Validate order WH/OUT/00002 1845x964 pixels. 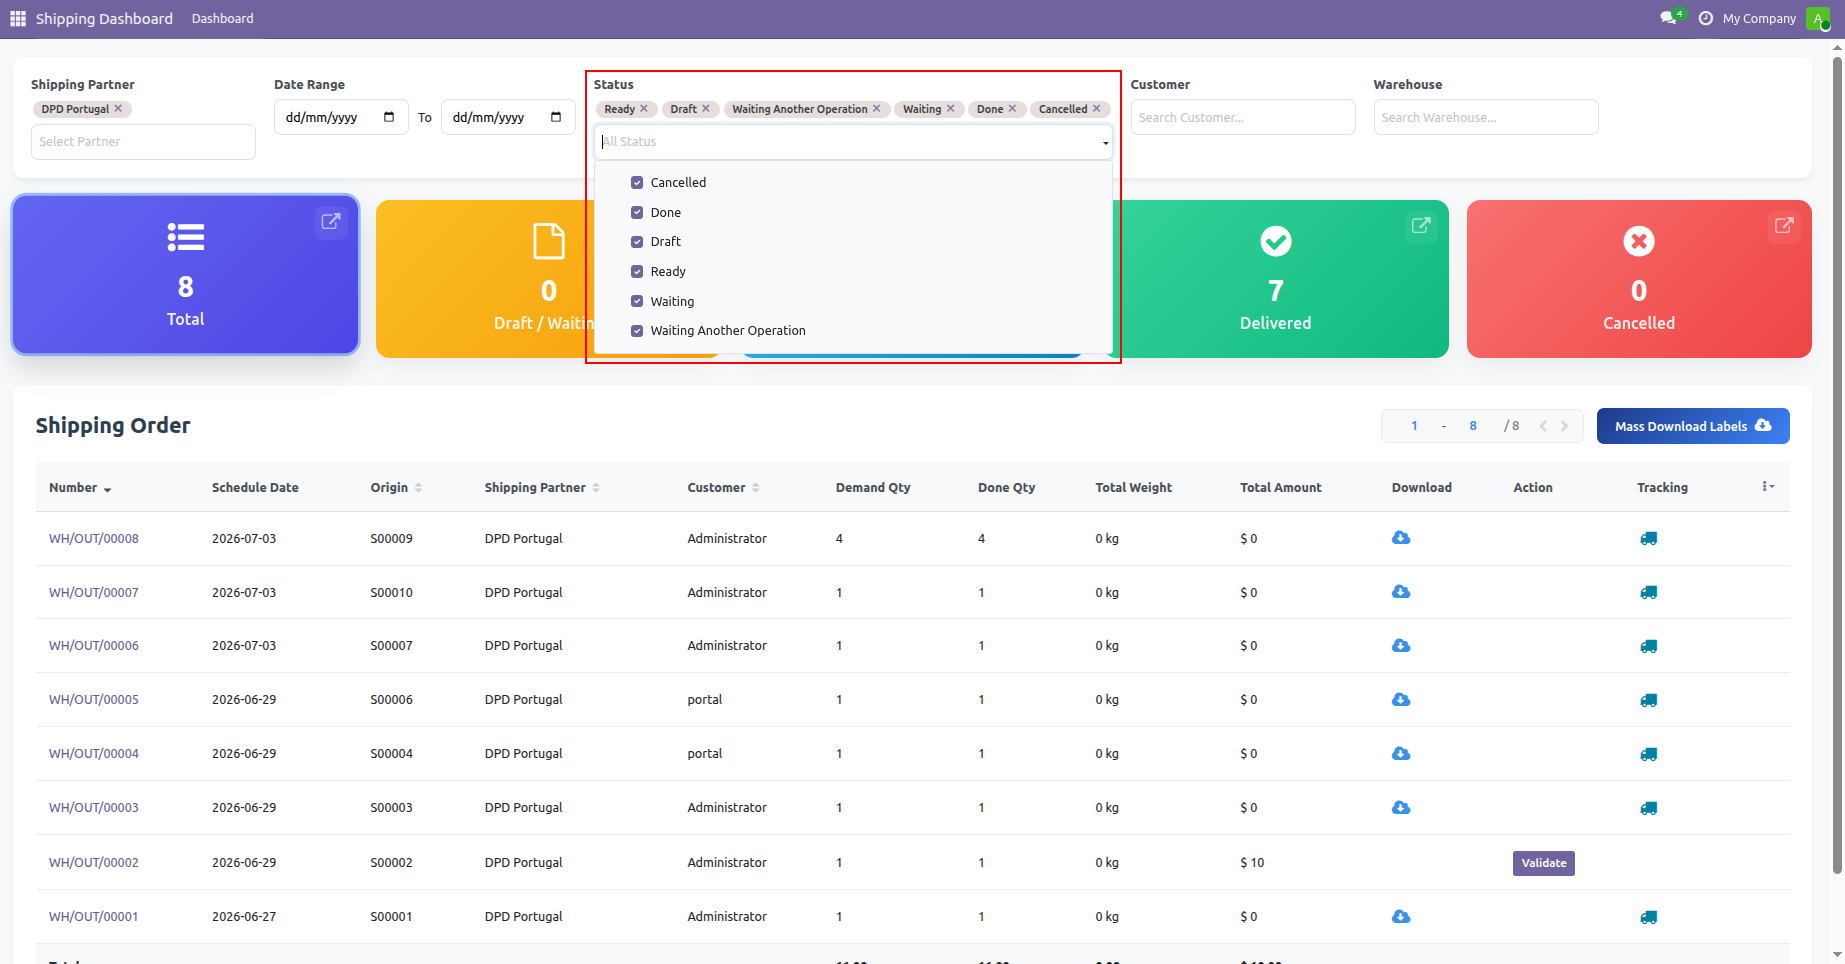tap(1543, 863)
